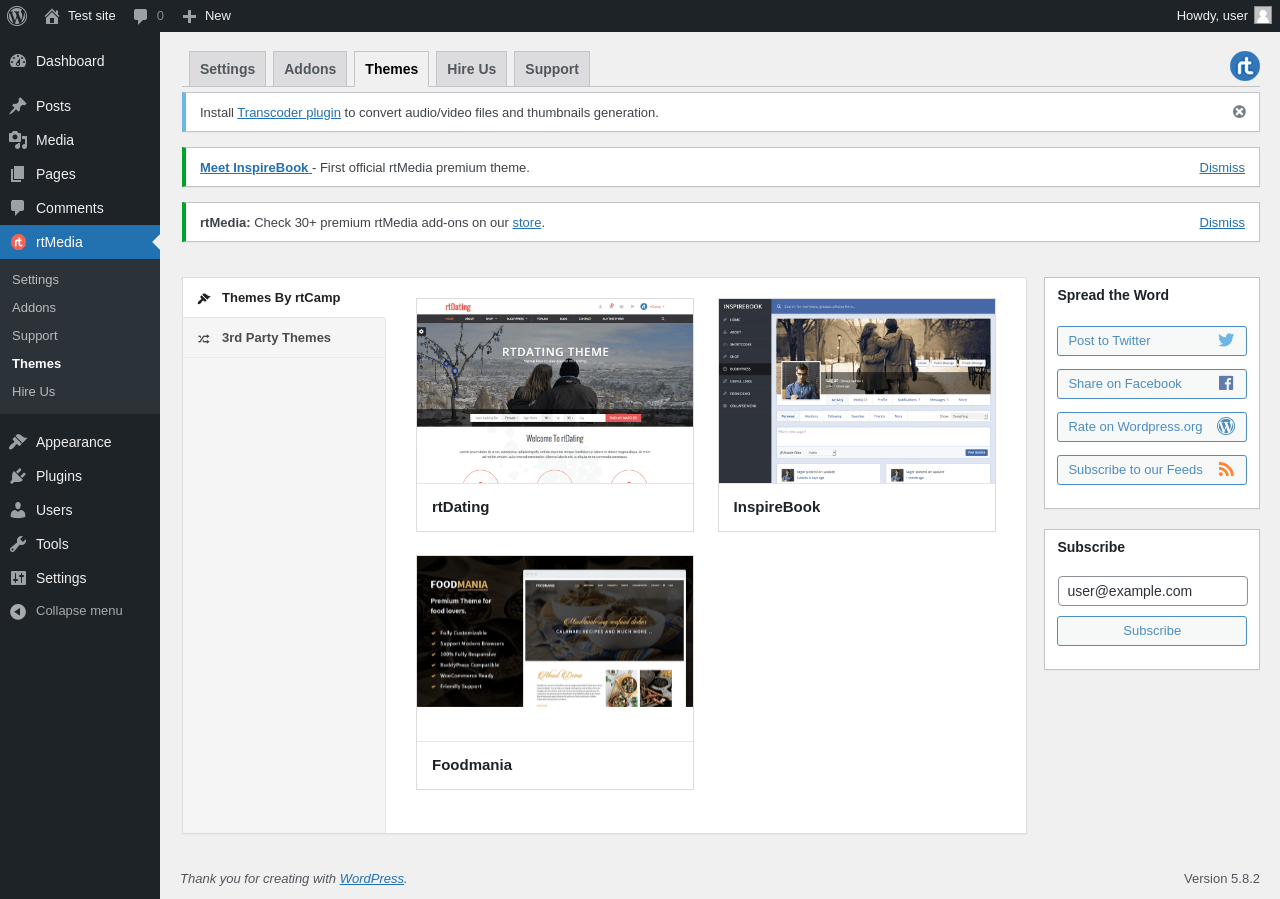The image size is (1280, 899).
Task: Open the rtCamp logo icon
Action: pos(1244,66)
